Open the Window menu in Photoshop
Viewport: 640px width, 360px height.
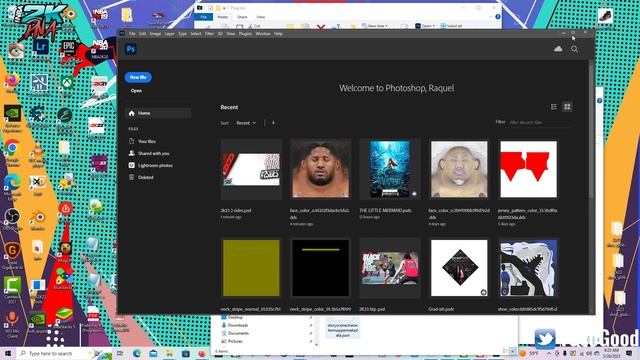click(x=263, y=34)
